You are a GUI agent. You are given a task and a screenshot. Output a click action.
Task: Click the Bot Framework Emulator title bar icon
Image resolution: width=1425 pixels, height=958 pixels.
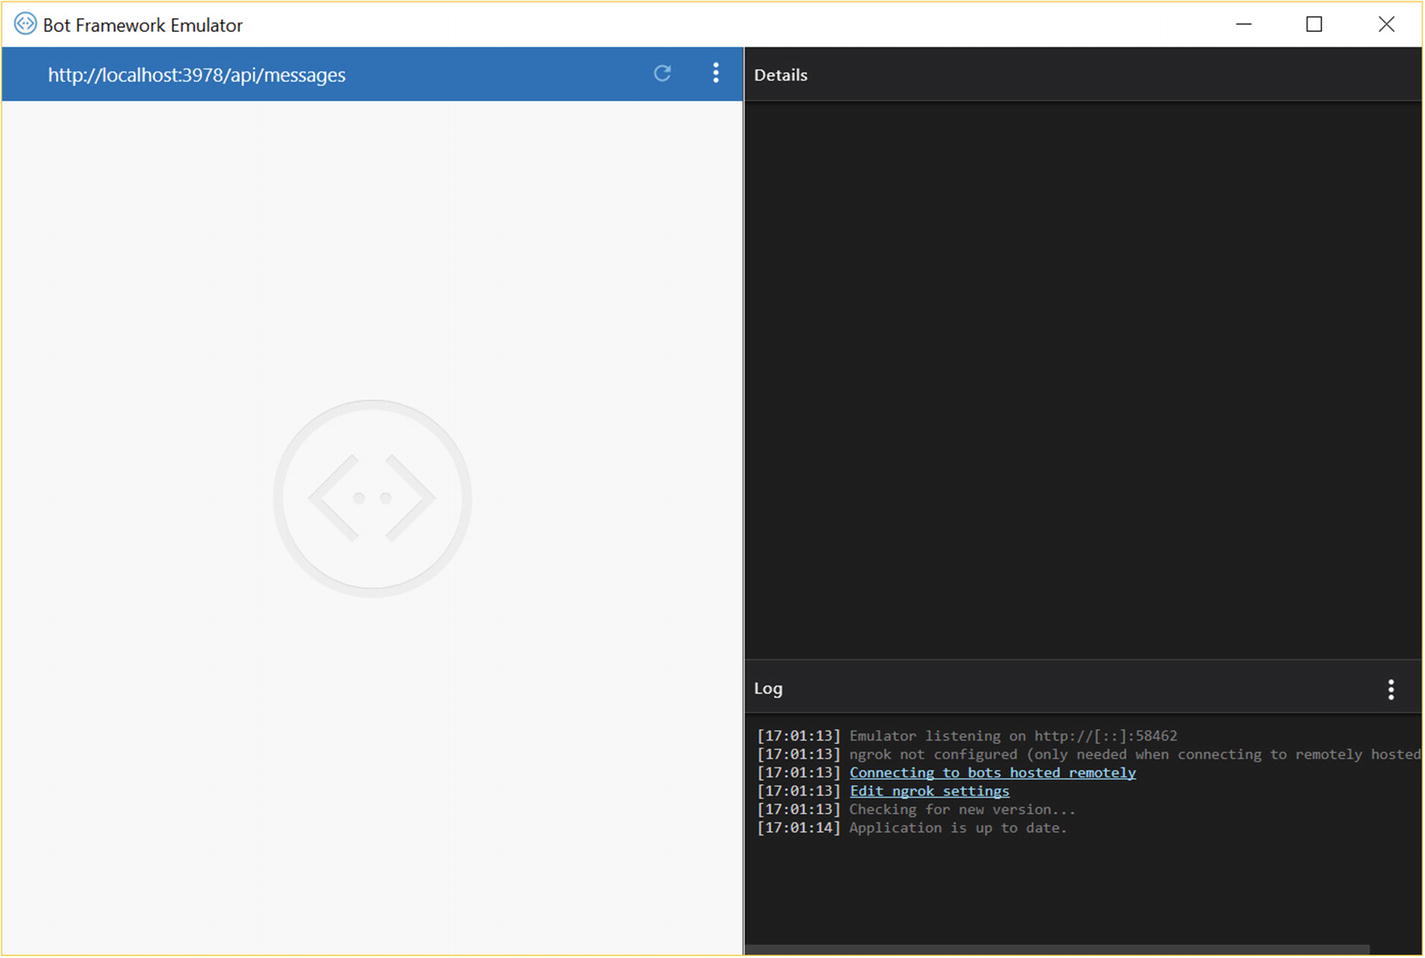point(25,24)
